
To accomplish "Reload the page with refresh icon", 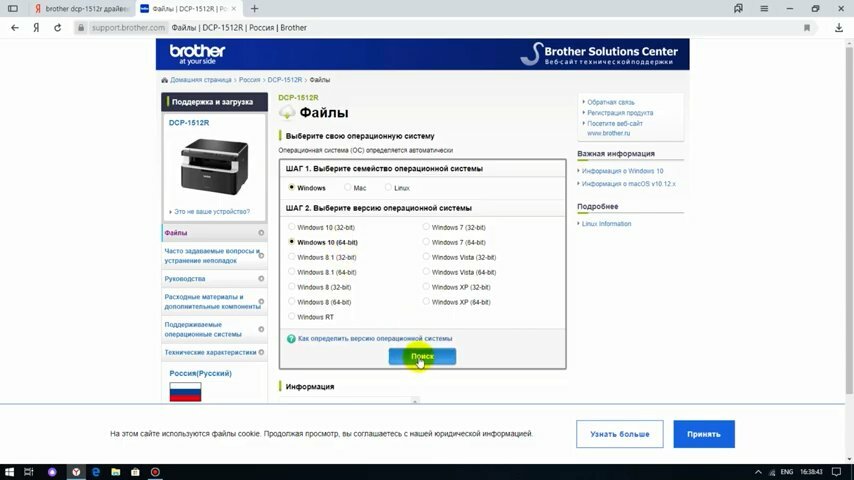I will [x=57, y=28].
